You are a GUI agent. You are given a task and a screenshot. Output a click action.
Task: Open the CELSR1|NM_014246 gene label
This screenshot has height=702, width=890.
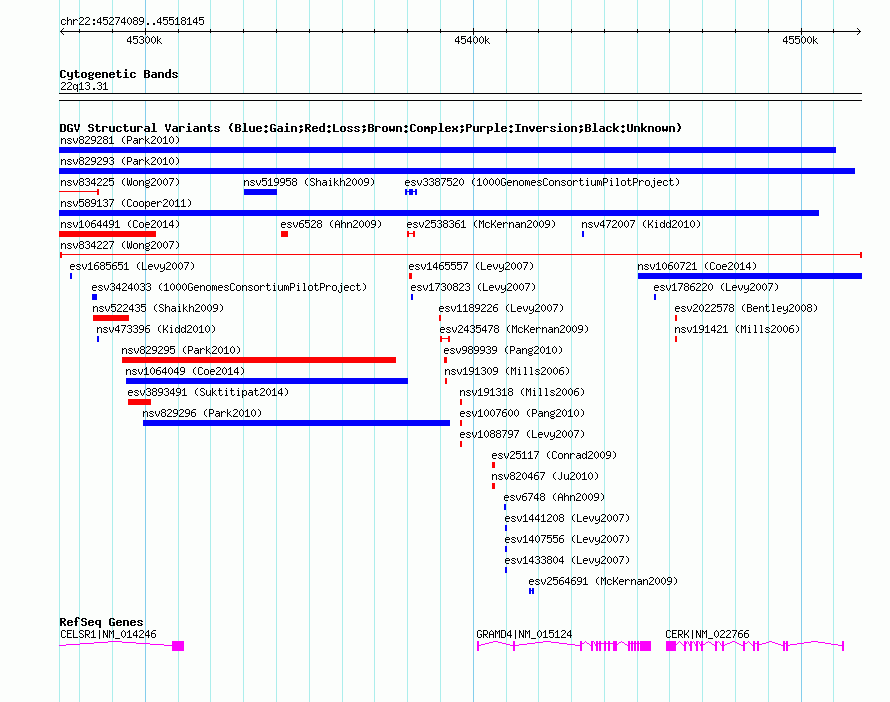(x=108, y=634)
